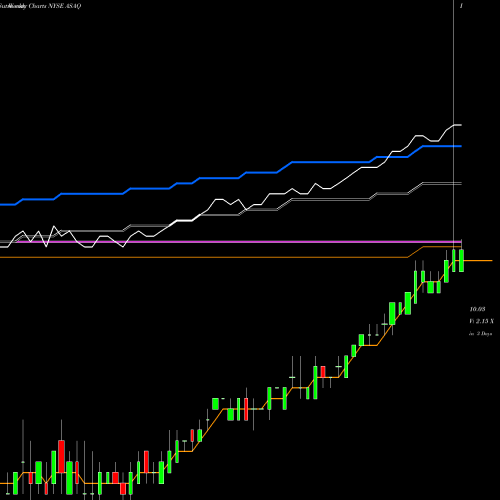
Task: Click the thick blue moving average line
Action: 231,178
